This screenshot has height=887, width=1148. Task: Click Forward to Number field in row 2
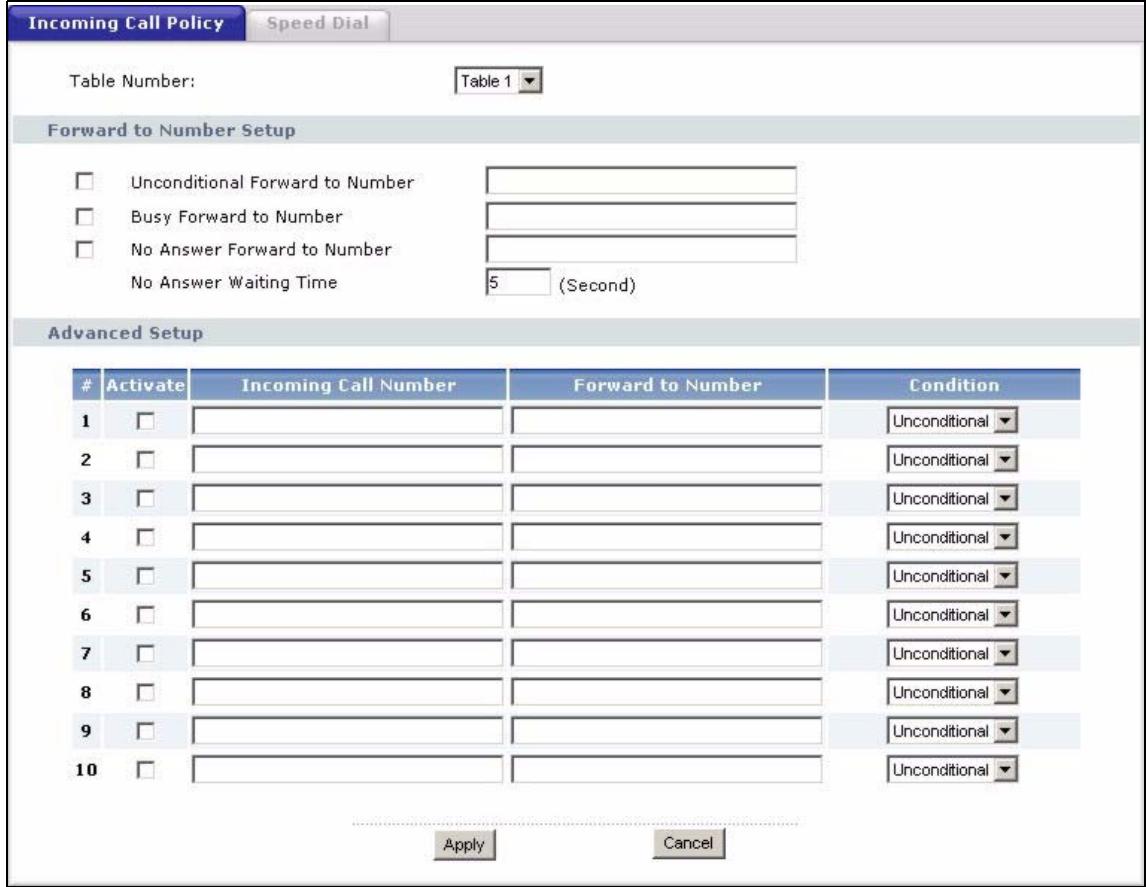pos(667,460)
